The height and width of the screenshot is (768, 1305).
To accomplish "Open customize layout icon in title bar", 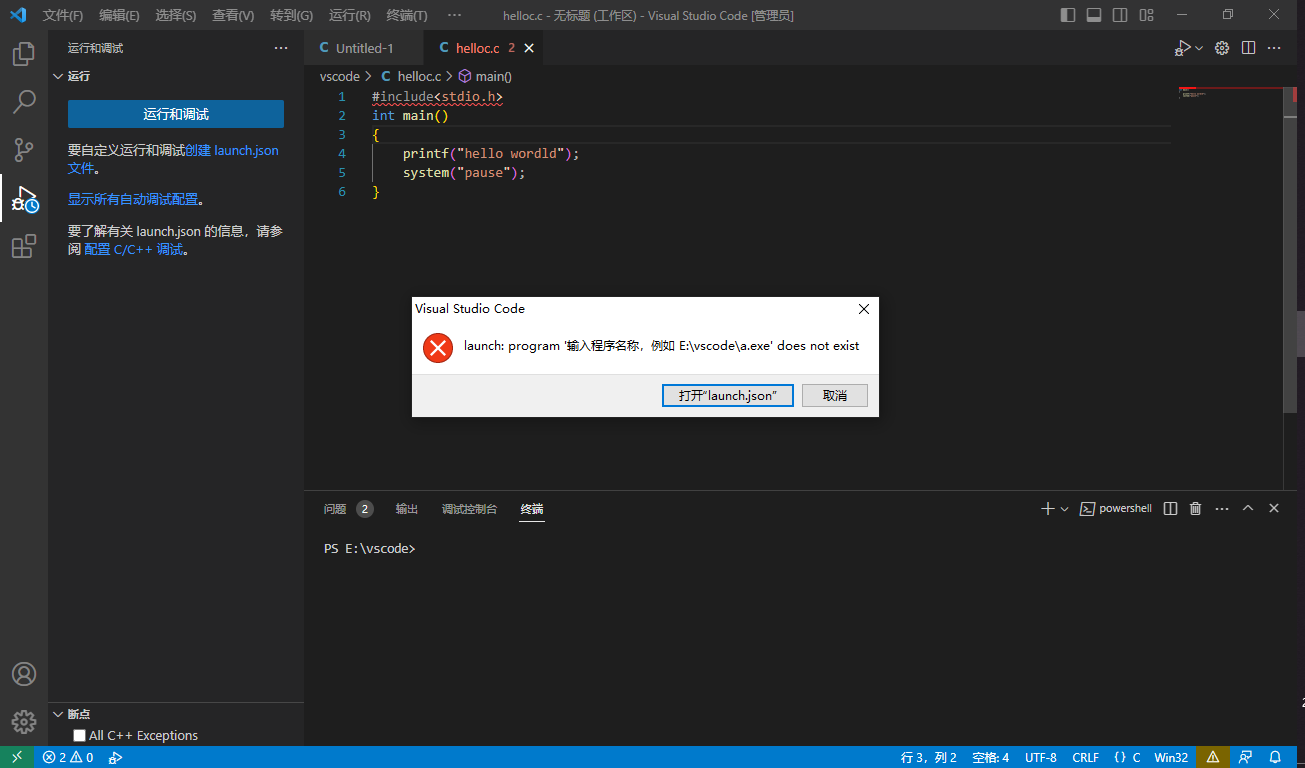I will click(x=1146, y=15).
